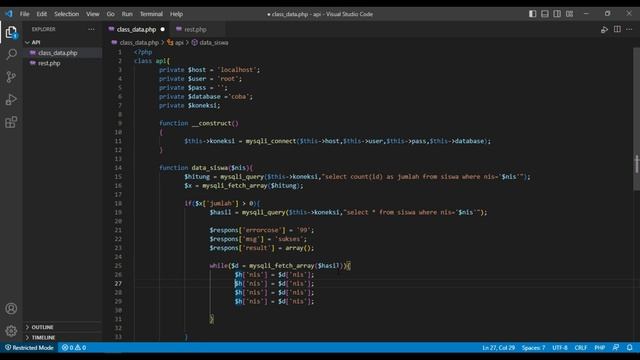Click Restricted Mode in status bar
This screenshot has height=360, width=640.
(29, 347)
